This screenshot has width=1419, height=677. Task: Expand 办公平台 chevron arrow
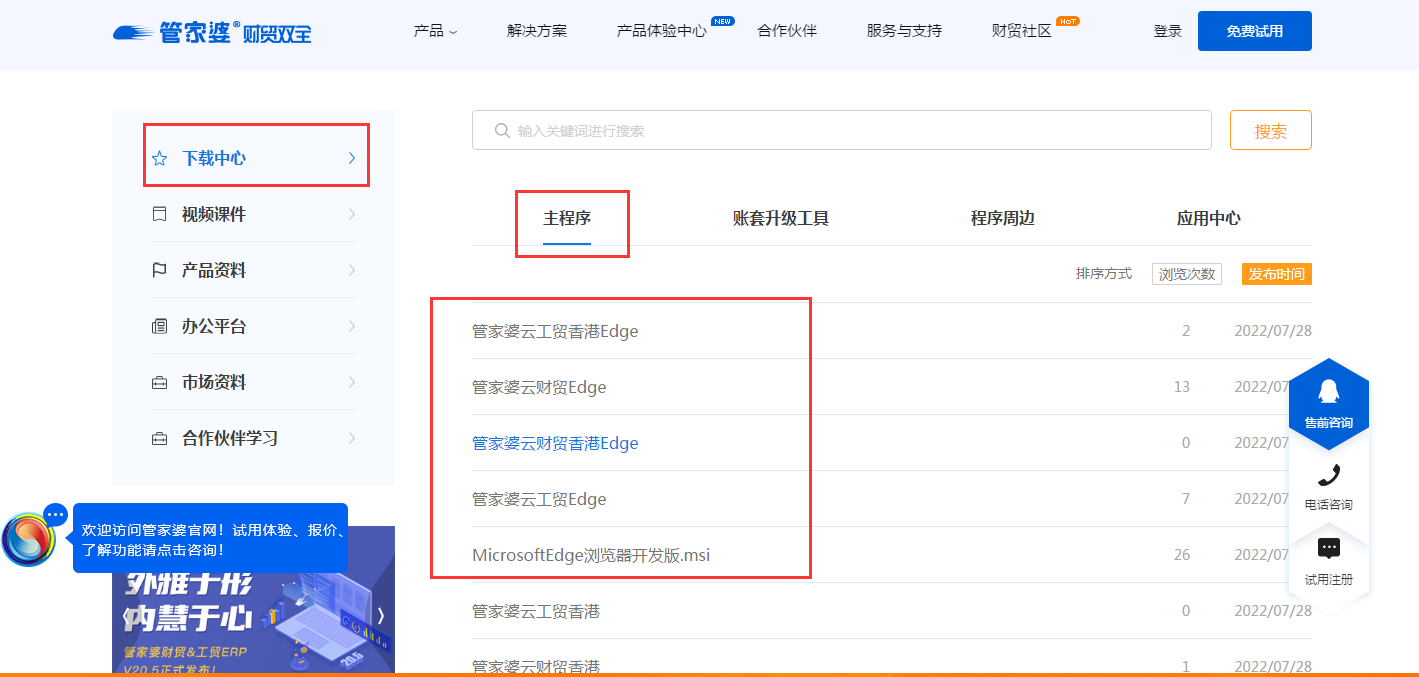tap(351, 326)
